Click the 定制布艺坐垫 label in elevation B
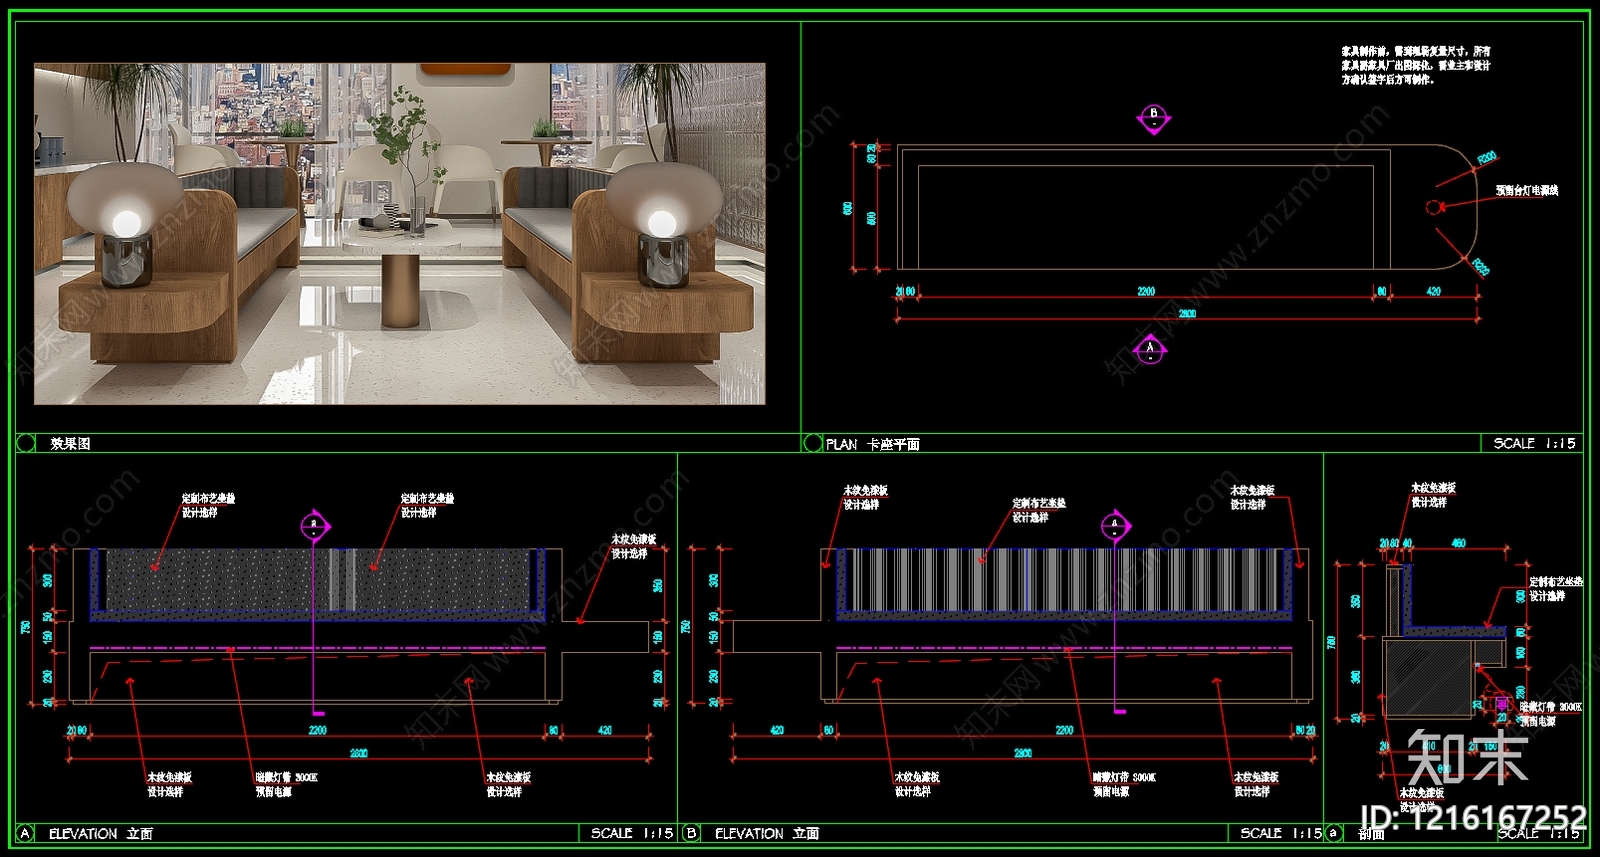Viewport: 1600px width, 857px height. pyautogui.click(x=1039, y=503)
